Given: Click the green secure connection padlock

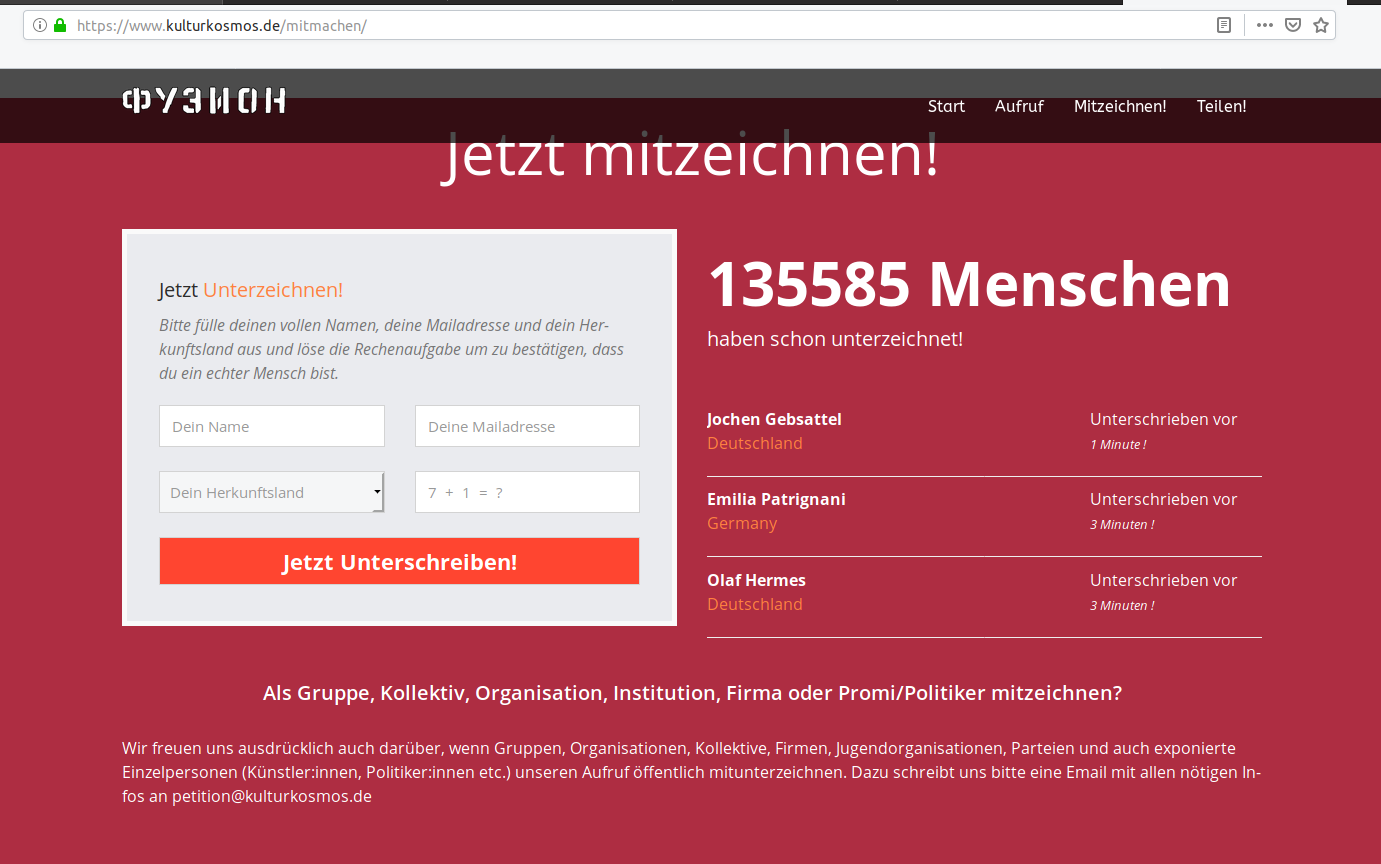Looking at the screenshot, I should [x=60, y=25].
